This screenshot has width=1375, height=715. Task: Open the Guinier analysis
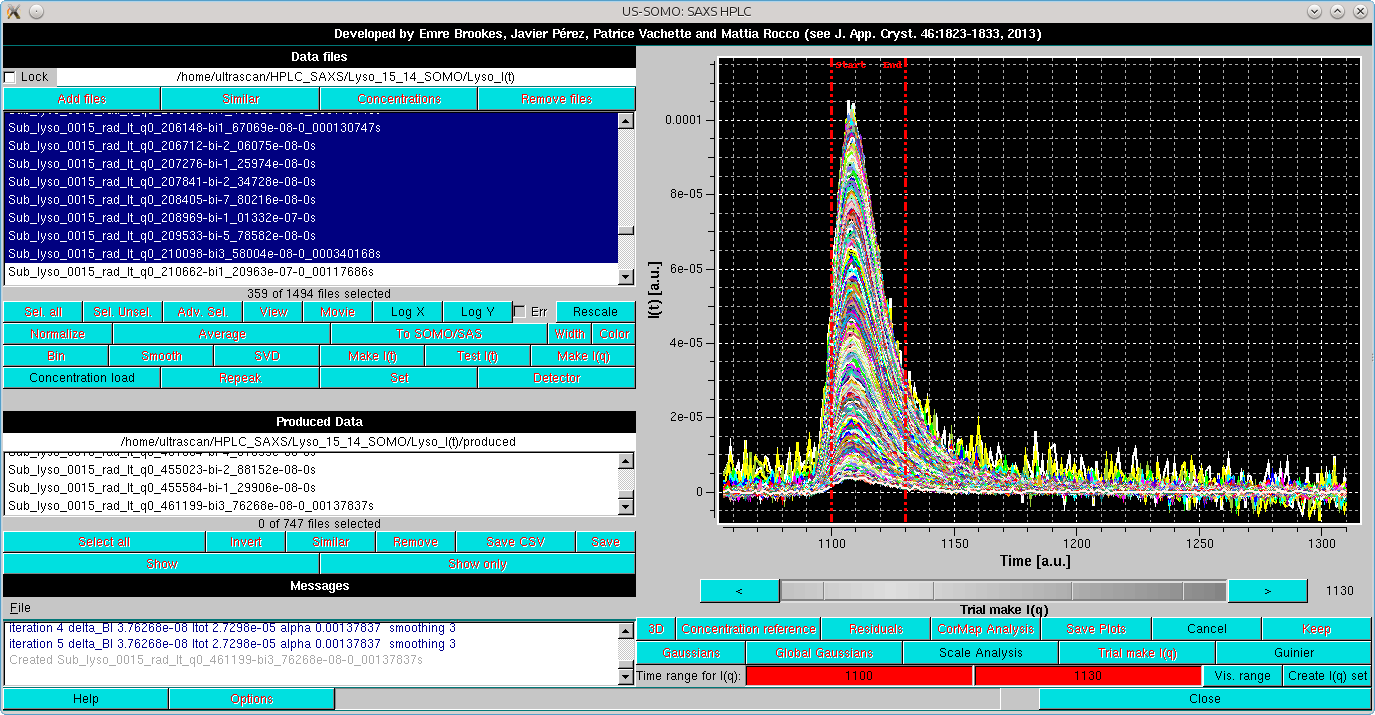1294,652
